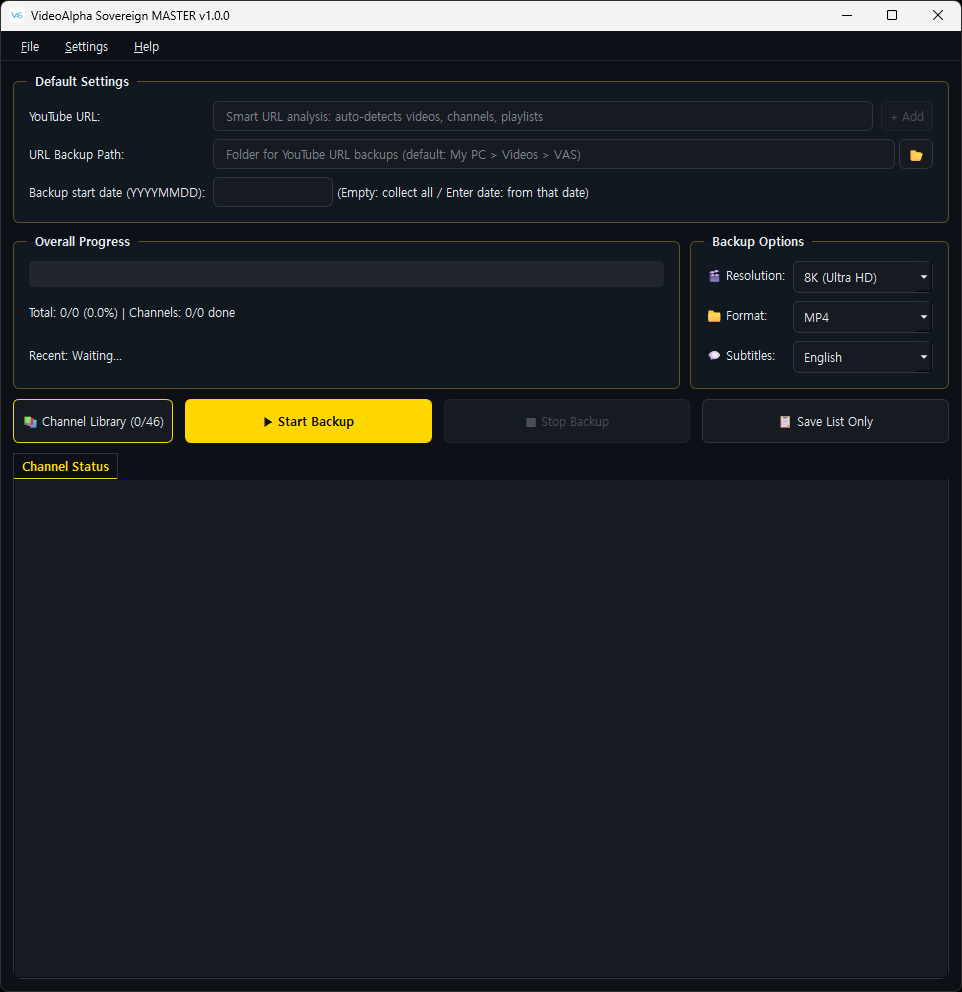Image resolution: width=962 pixels, height=992 pixels.
Task: Click the VideoAlpha app logo in title bar
Action: coord(17,15)
